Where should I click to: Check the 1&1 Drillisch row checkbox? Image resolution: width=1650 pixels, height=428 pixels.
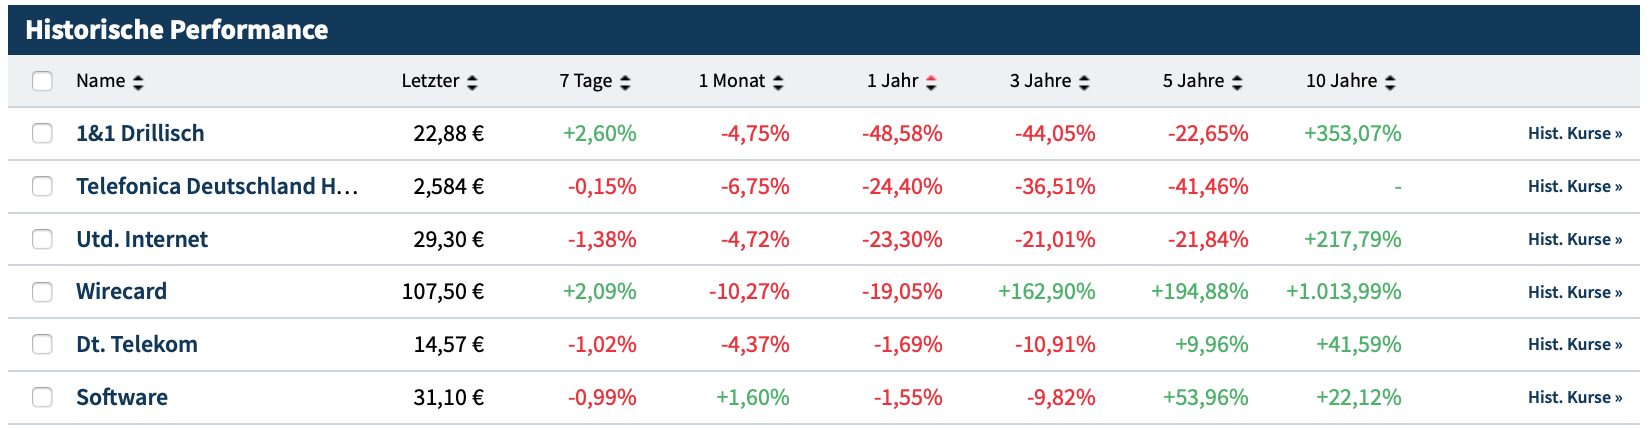tap(42, 133)
